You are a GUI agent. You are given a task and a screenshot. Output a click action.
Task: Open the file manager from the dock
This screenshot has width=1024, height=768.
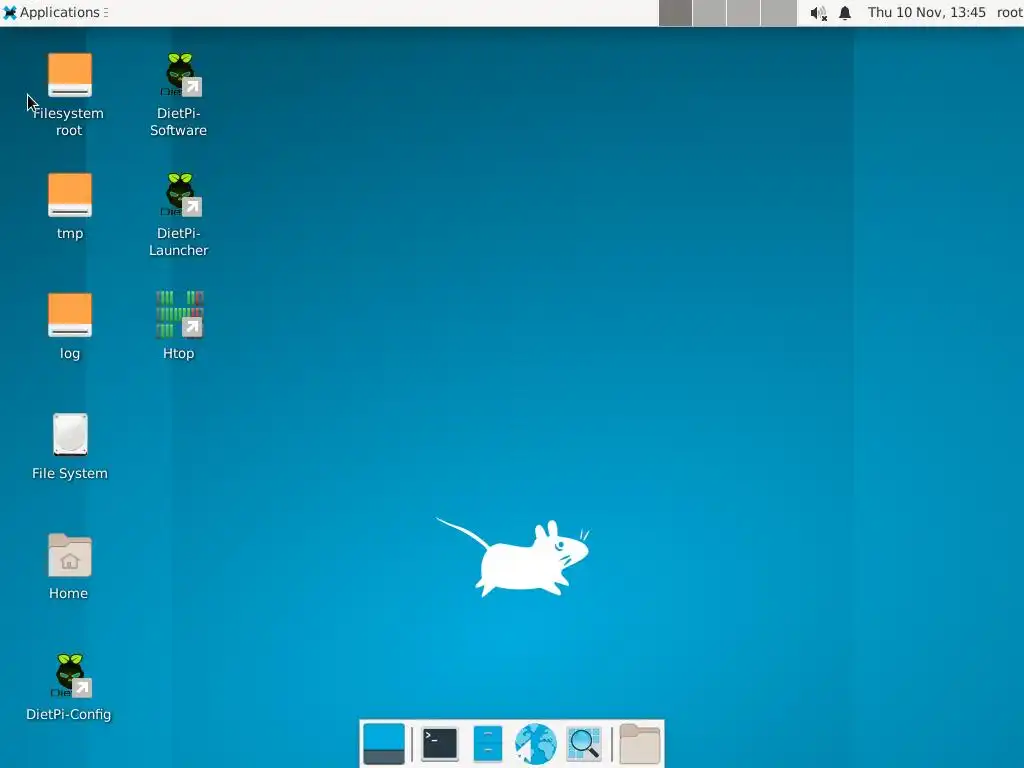coord(487,744)
